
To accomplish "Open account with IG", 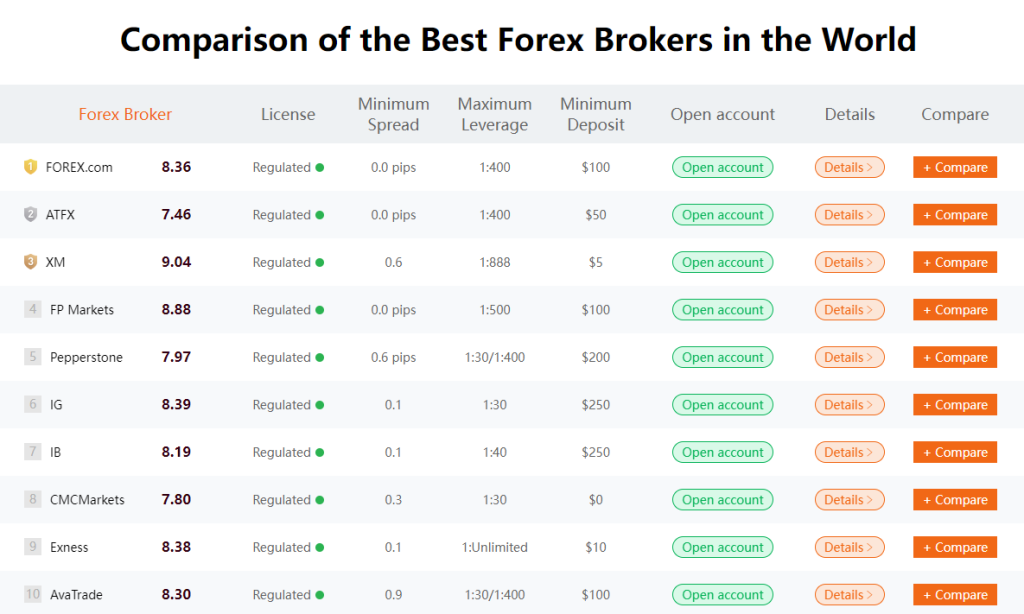I will [x=722, y=405].
